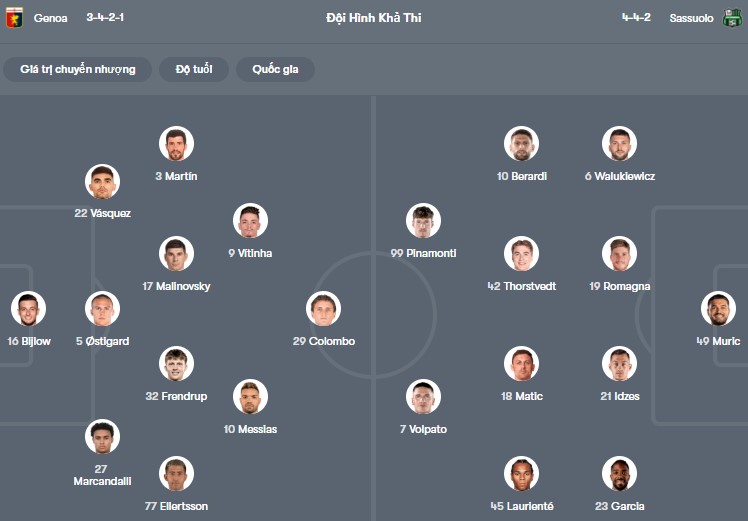
Task: Select goalkeeper Bijlow's photo
Action: (x=28, y=309)
